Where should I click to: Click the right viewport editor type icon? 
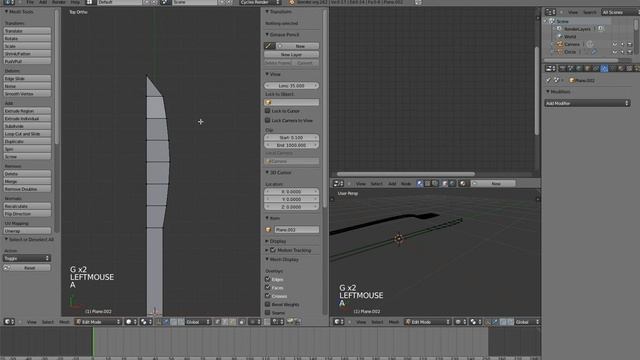coord(339,322)
